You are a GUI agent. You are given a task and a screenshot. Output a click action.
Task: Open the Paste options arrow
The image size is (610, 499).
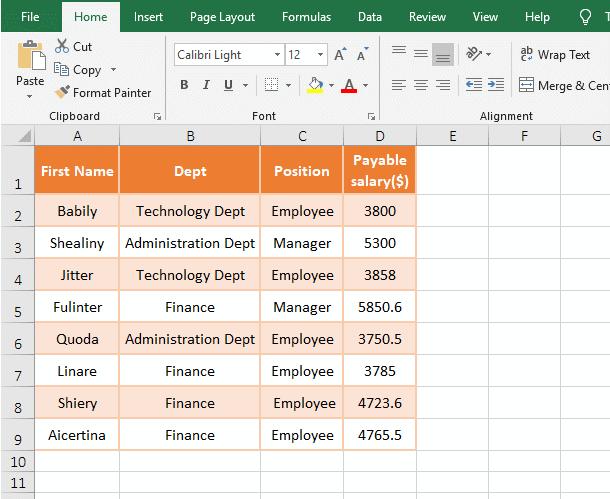(x=30, y=96)
